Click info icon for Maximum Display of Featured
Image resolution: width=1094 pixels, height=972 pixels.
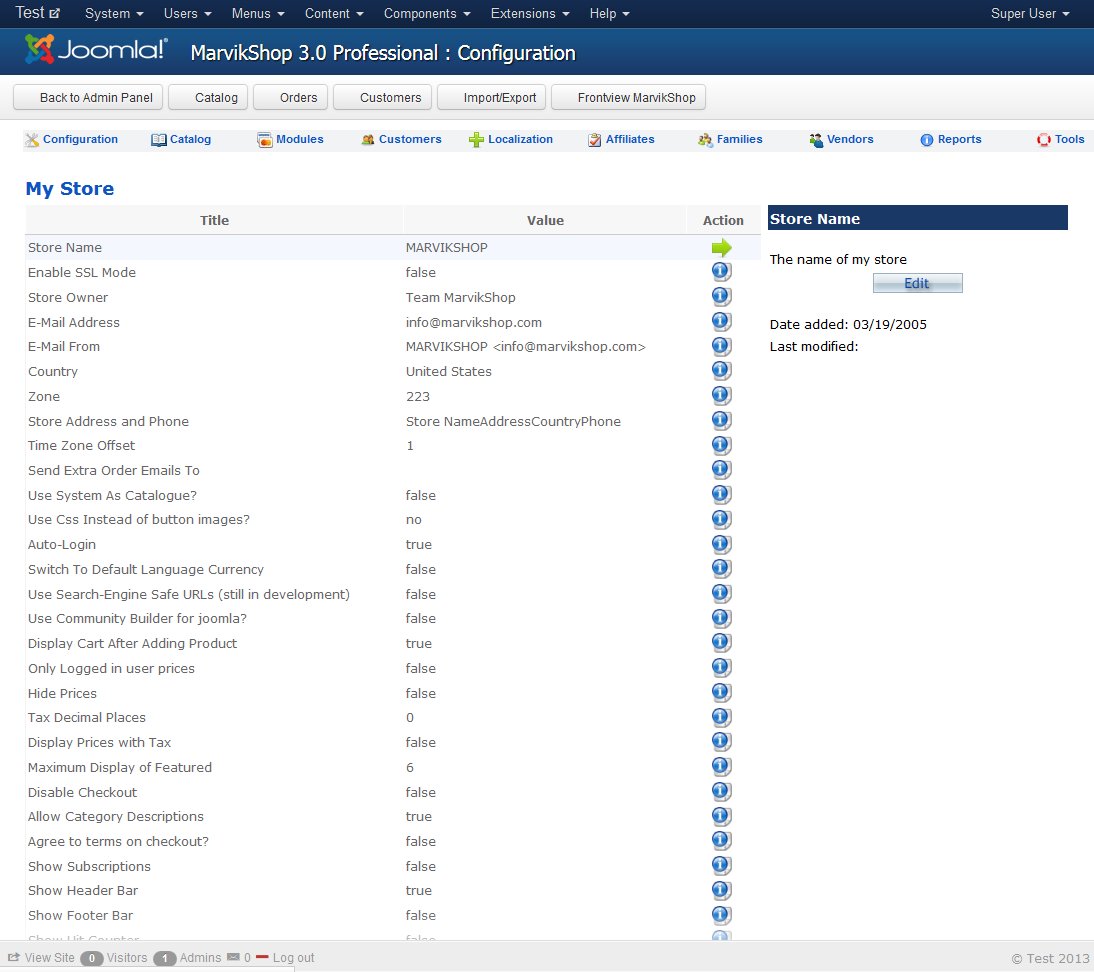721,767
